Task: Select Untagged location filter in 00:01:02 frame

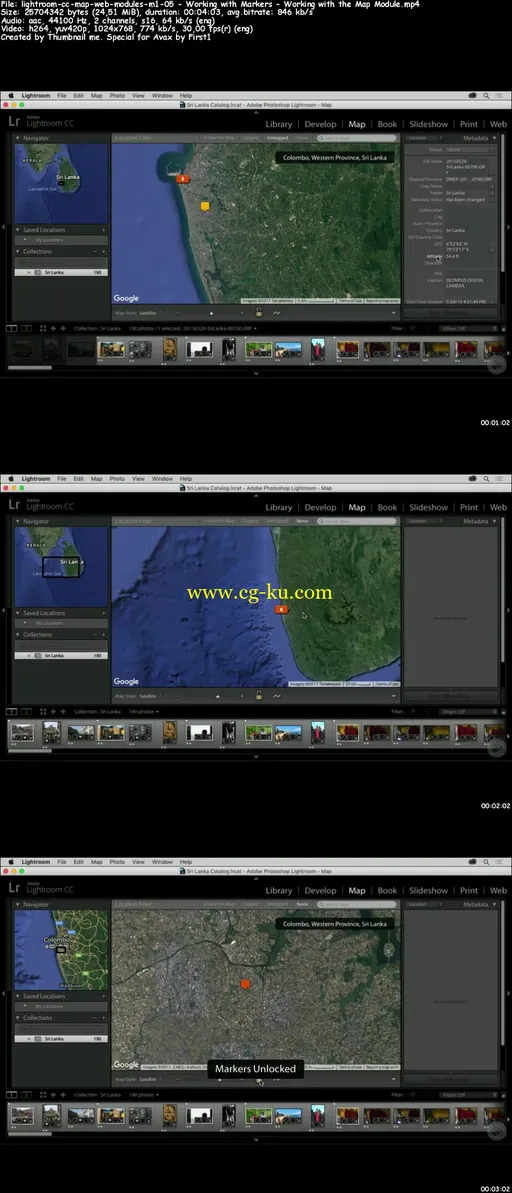Action: pyautogui.click(x=277, y=138)
